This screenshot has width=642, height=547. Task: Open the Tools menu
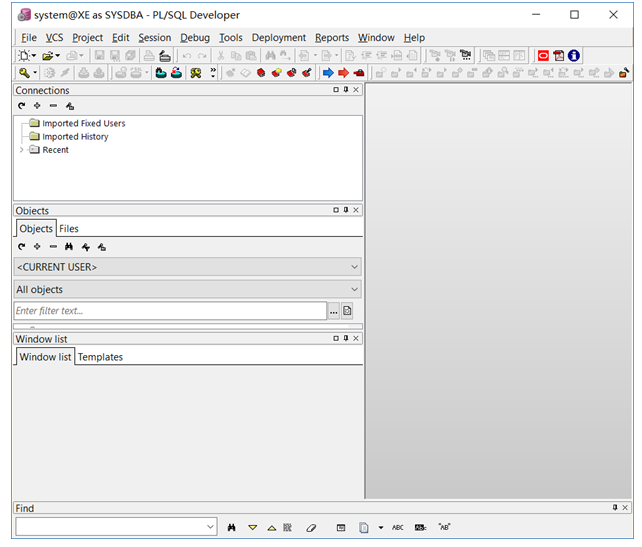(231, 38)
